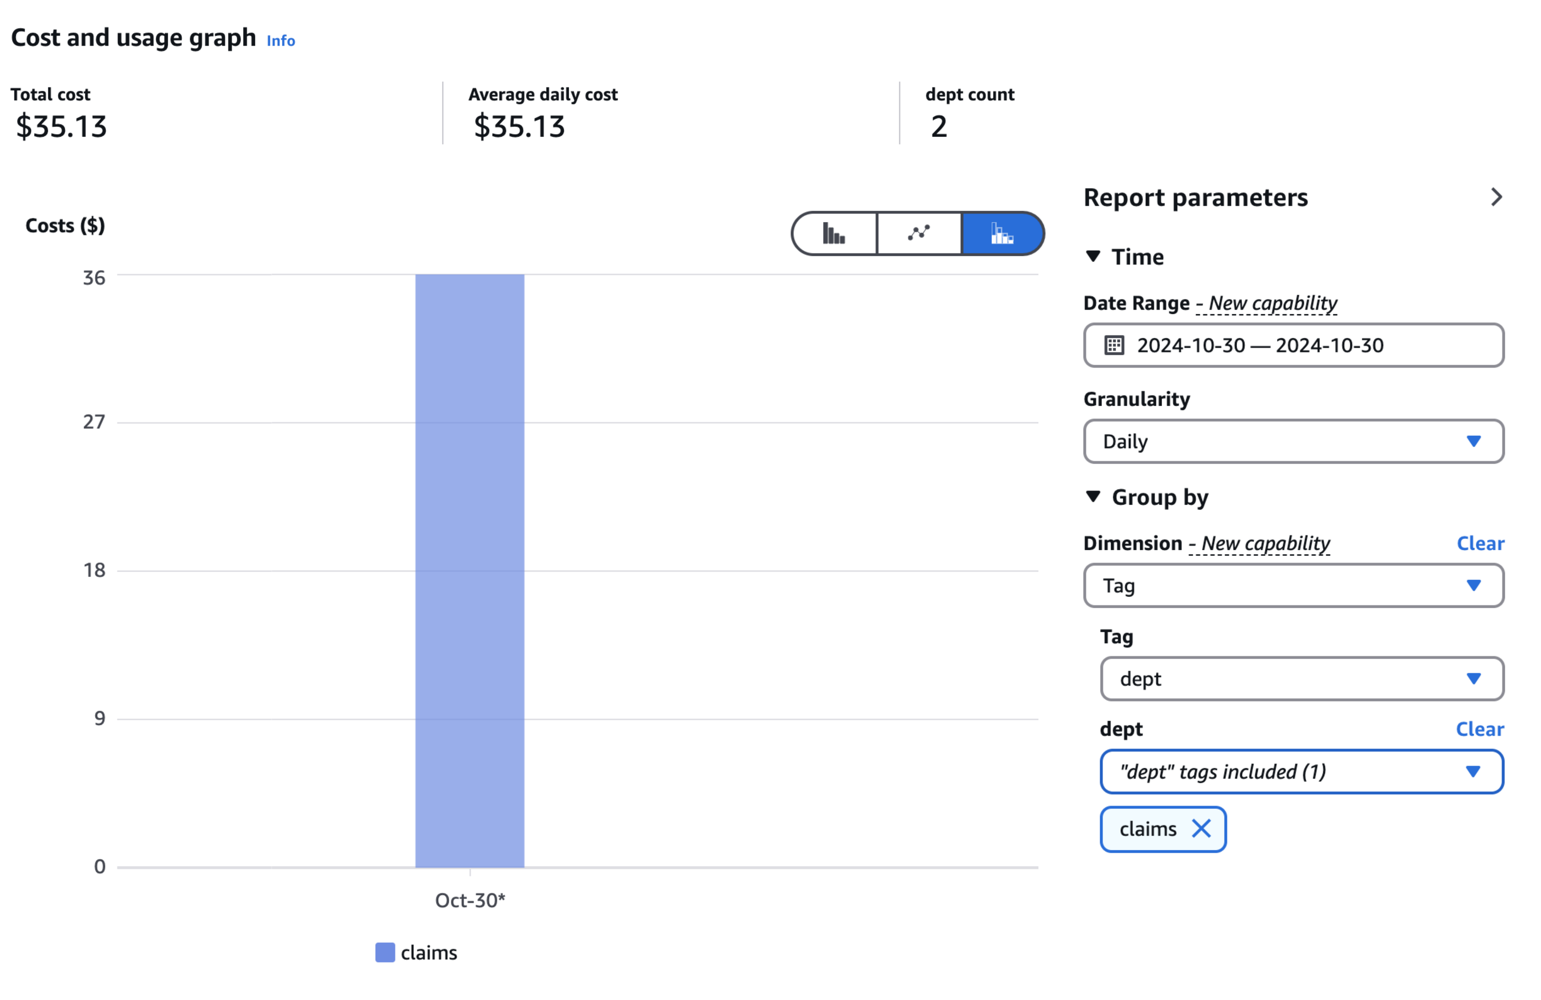Collapse the Report parameters panel

pos(1496,197)
